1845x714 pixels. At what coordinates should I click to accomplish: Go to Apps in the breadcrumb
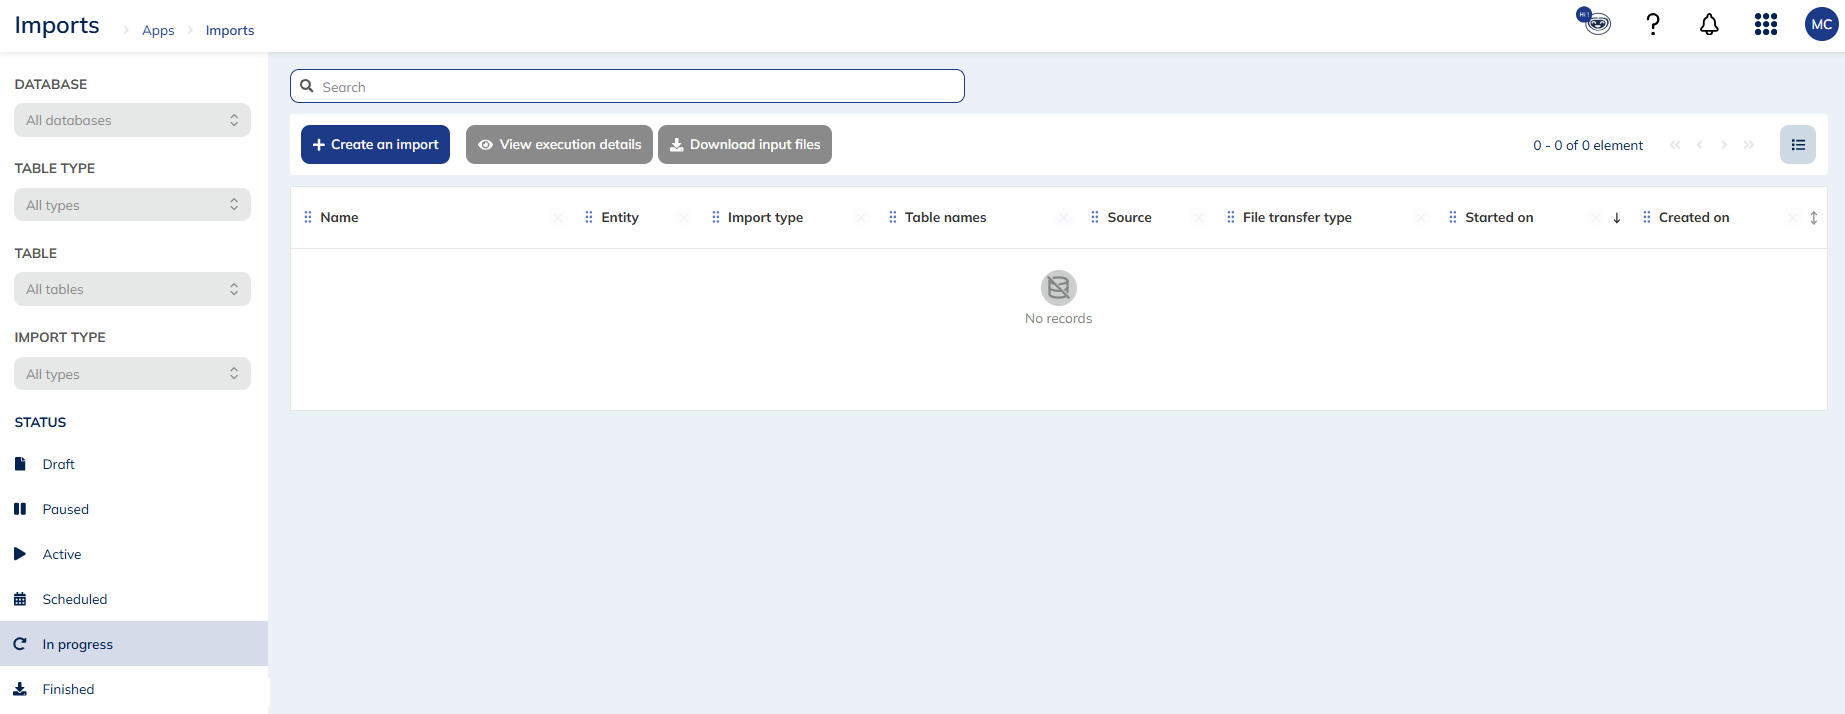[158, 31]
